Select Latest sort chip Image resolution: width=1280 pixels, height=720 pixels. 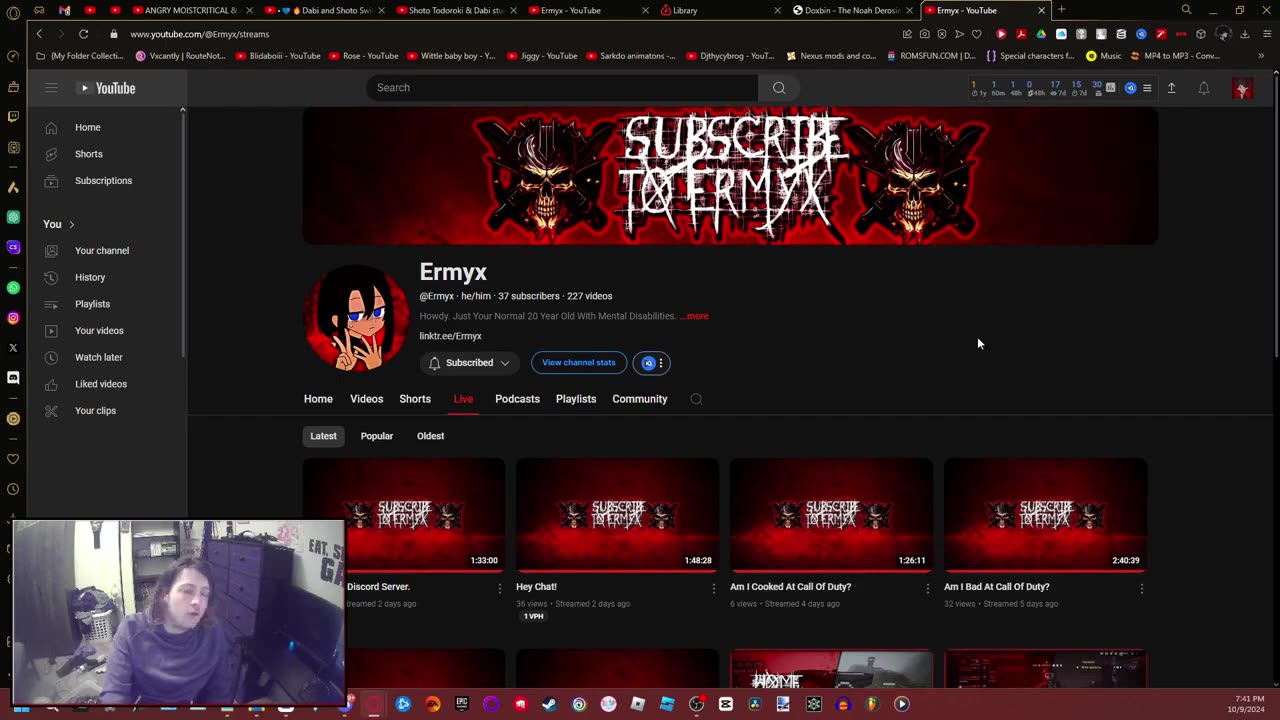point(323,436)
